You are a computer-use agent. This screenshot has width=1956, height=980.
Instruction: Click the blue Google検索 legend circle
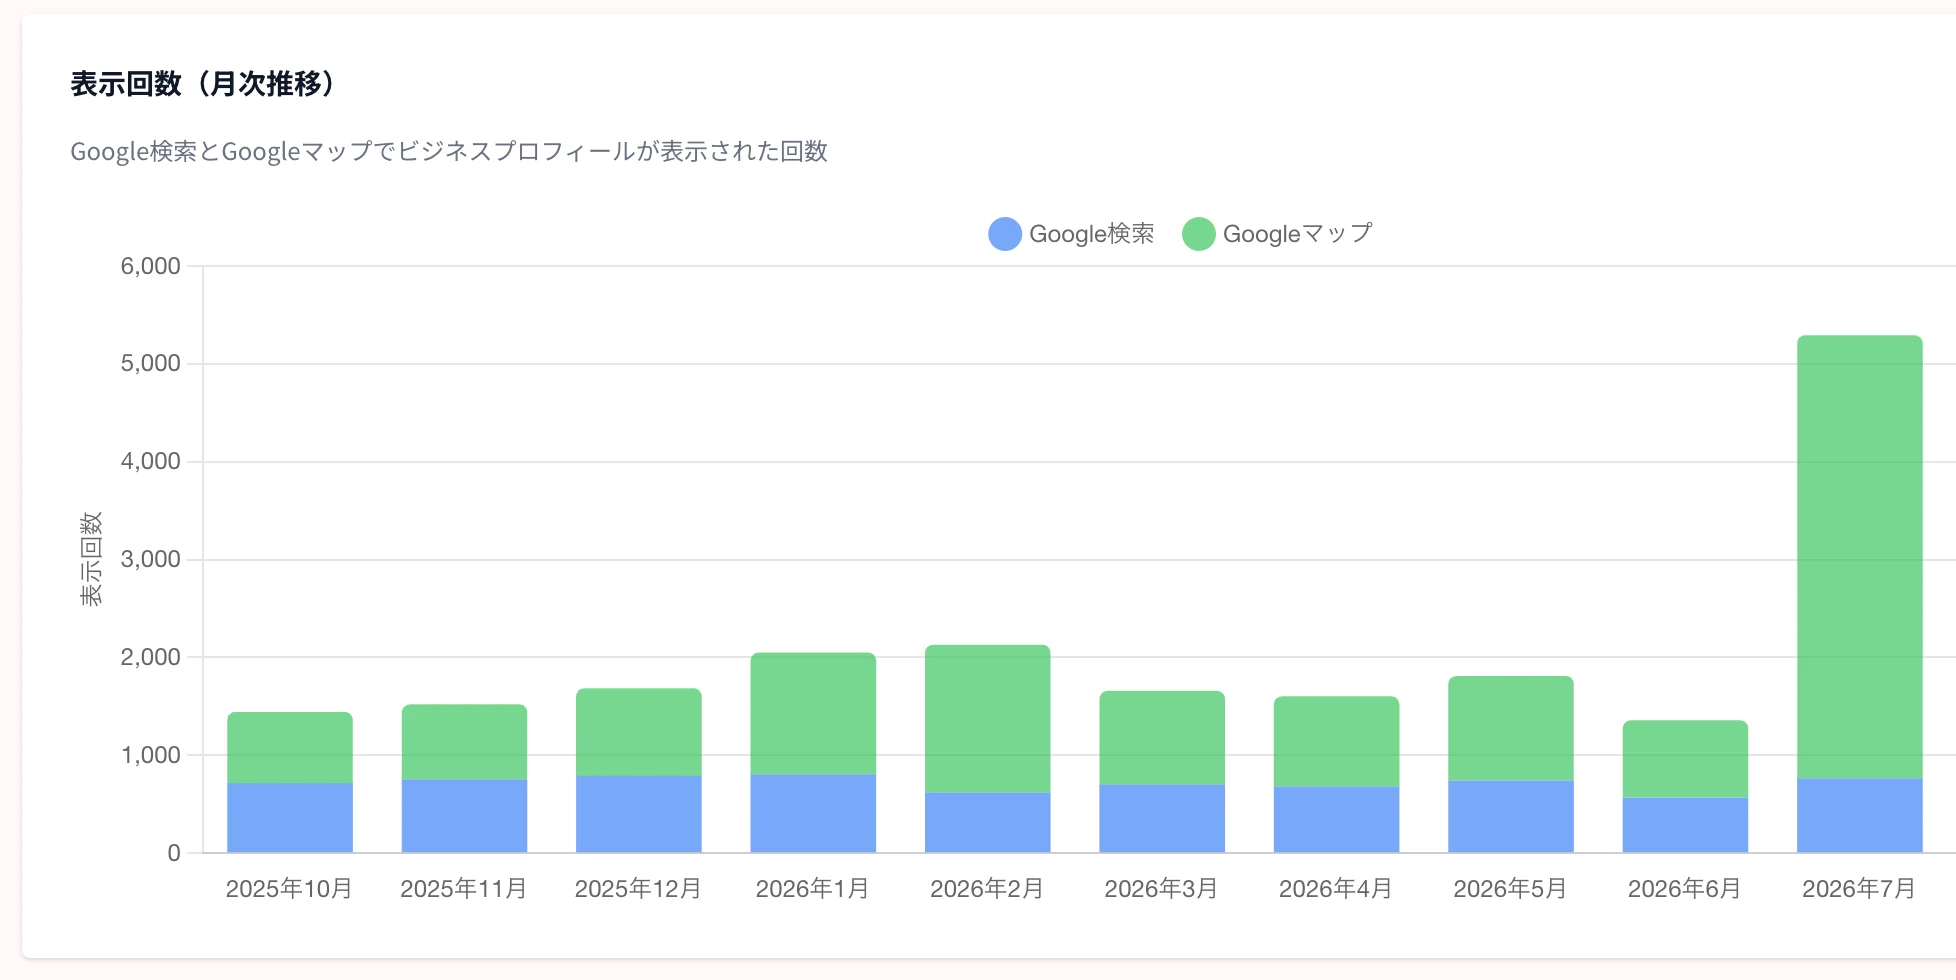1005,234
